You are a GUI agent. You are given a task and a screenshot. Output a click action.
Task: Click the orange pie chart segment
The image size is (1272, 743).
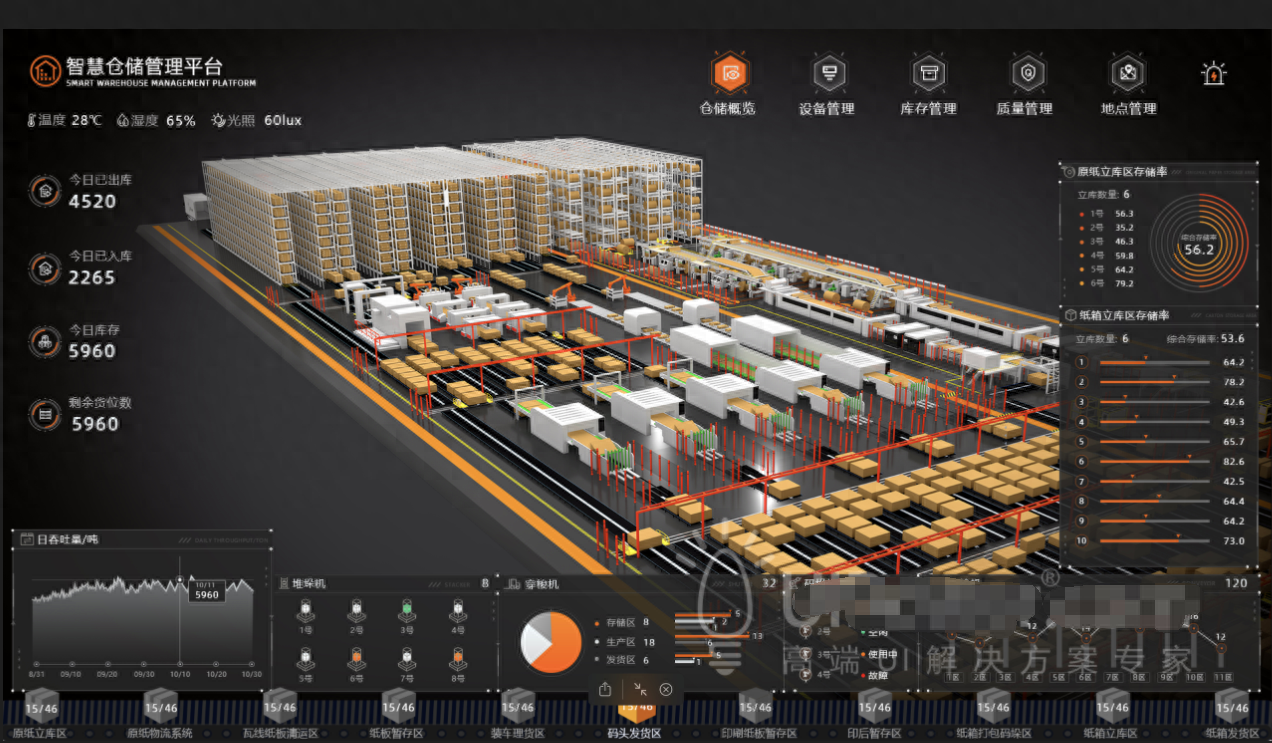562,645
